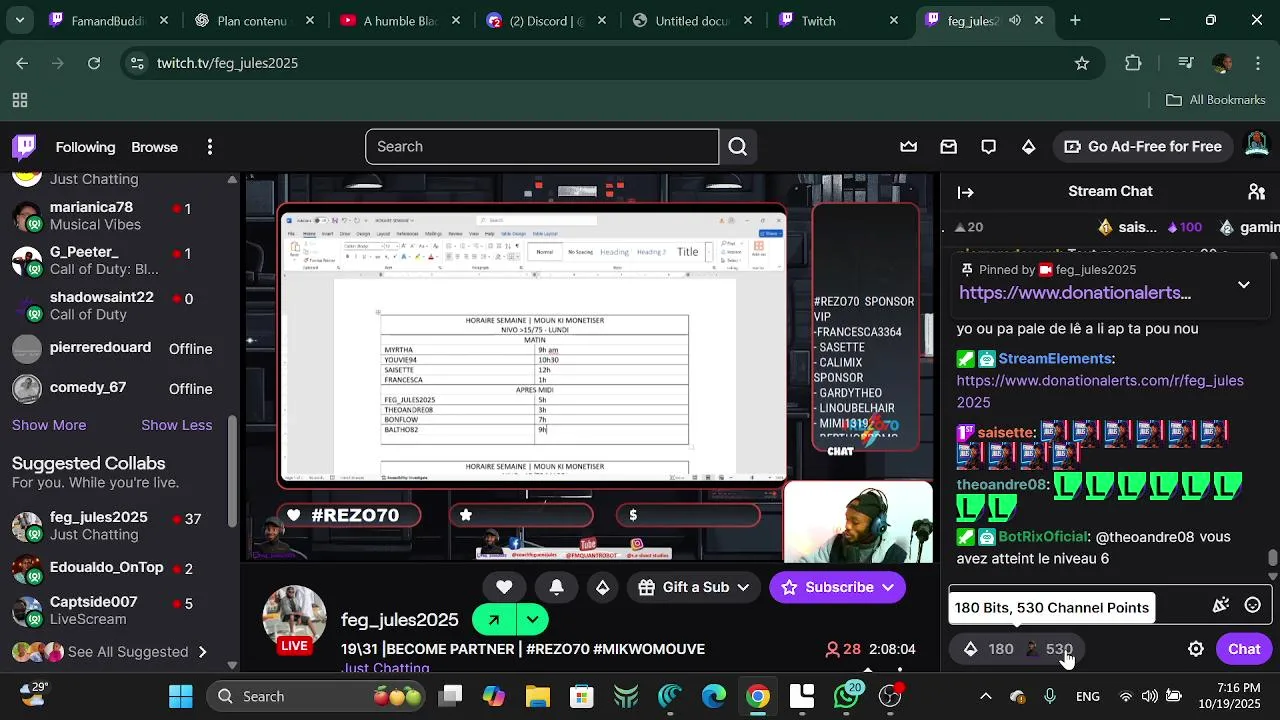Click the StreamElements username in chat

click(1055, 358)
